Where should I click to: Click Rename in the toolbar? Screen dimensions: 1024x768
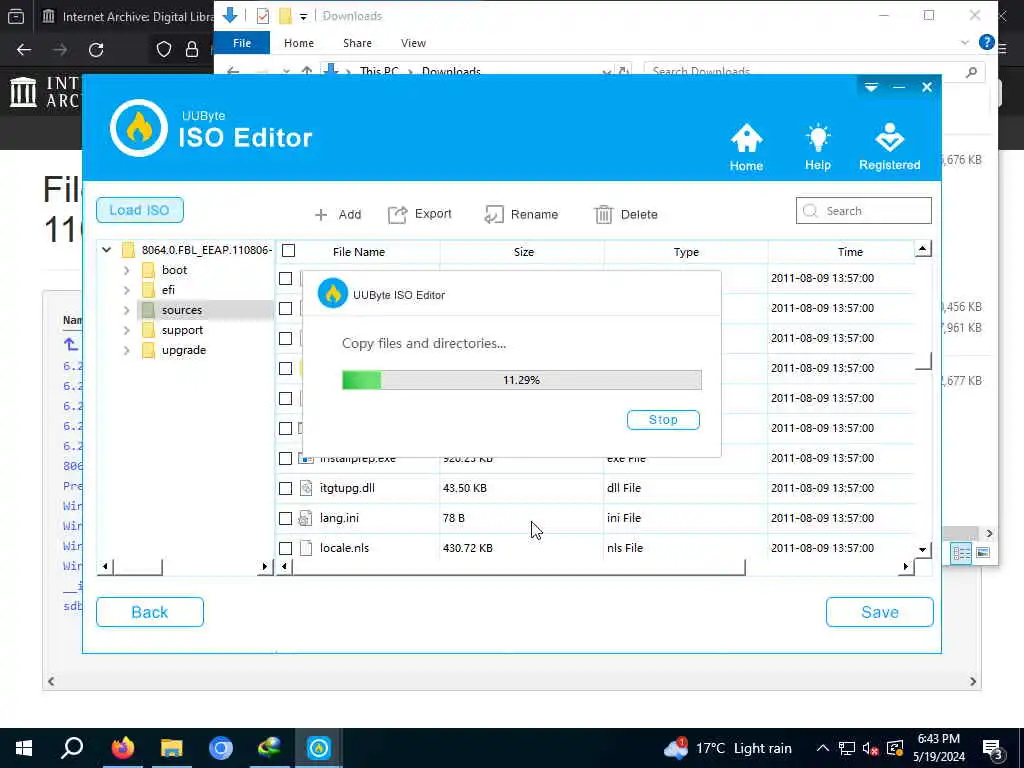tap(521, 214)
